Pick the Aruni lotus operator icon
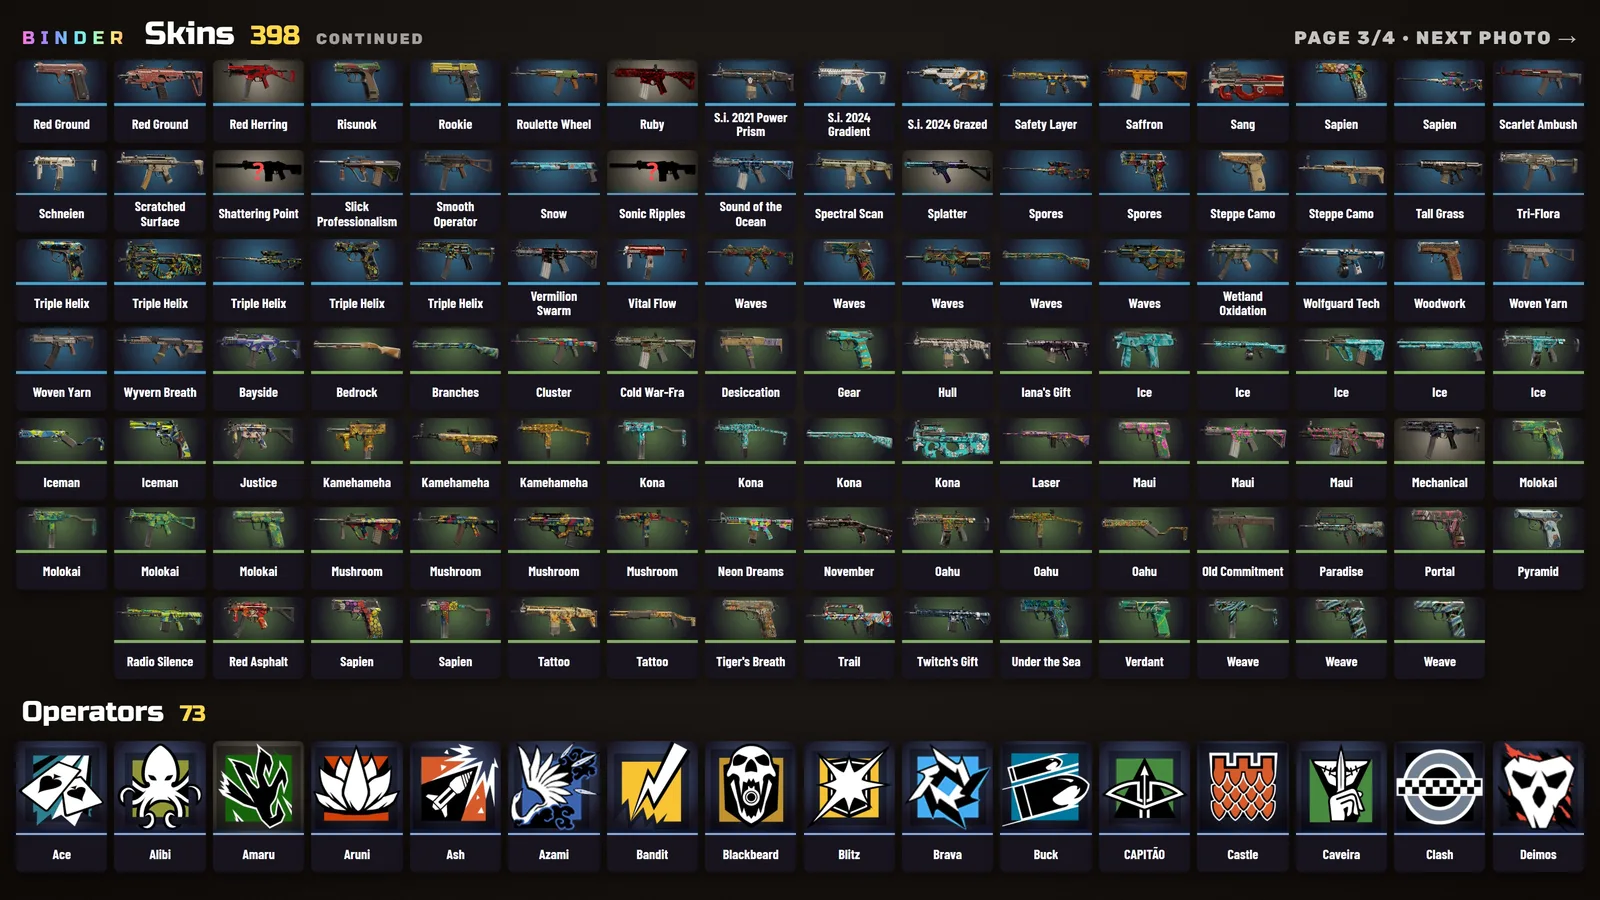This screenshot has width=1600, height=900. click(357, 787)
